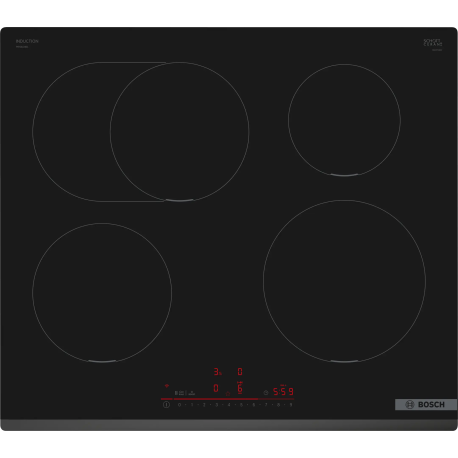Tap the red house-shaped symbol
This screenshot has height=458, width=458.
[x=228, y=394]
